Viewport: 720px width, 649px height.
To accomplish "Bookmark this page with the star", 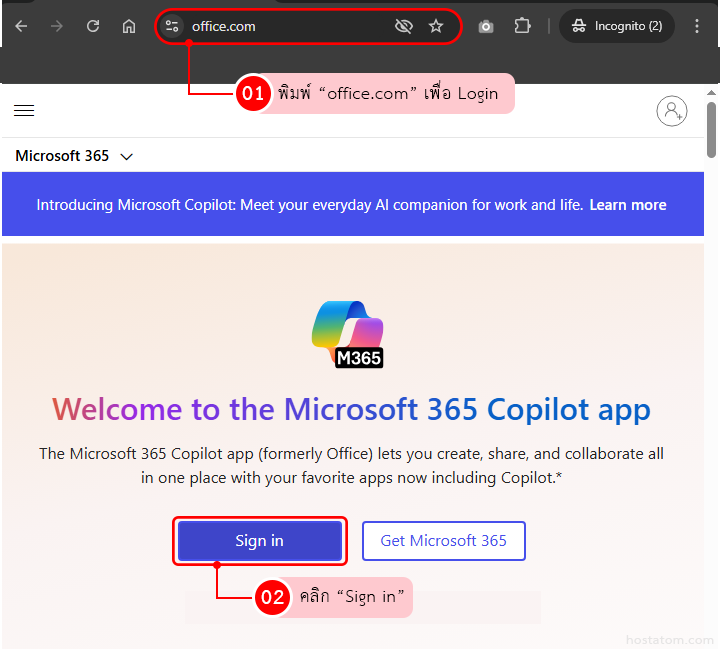I will click(436, 27).
